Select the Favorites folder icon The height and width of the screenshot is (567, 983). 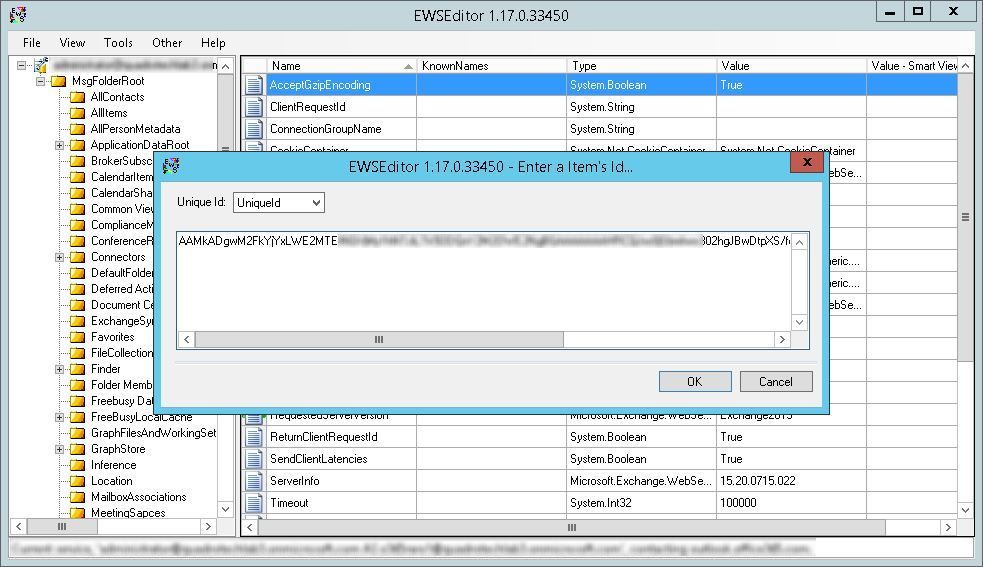click(77, 337)
